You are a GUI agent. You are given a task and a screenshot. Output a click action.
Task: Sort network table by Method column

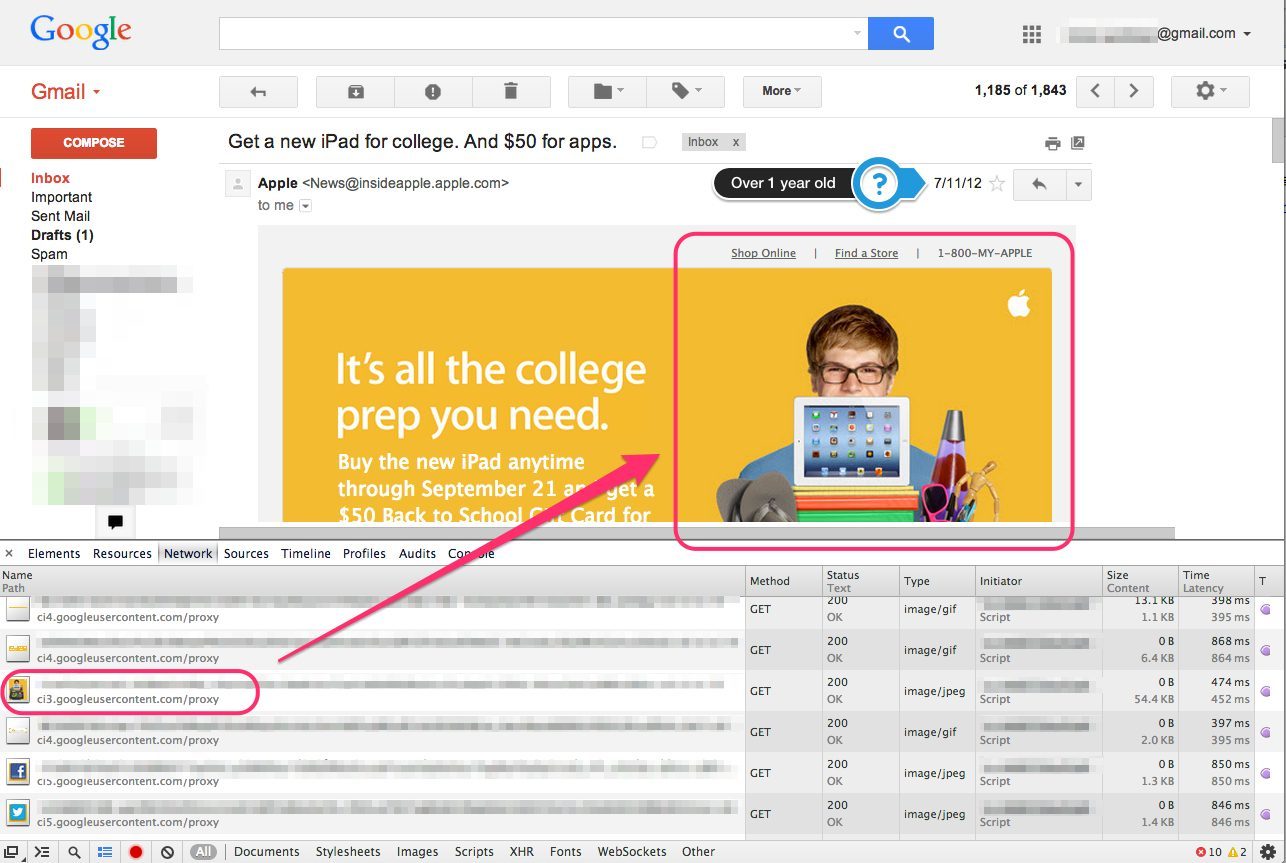783,581
